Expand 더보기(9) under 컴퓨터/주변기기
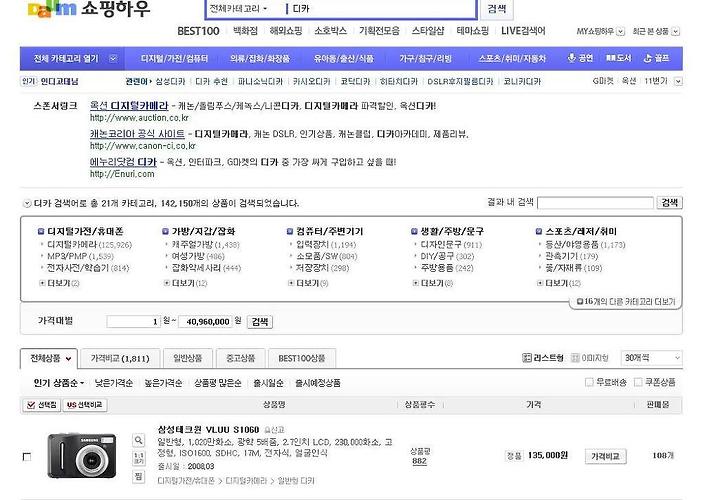The image size is (720, 500). coord(308,283)
